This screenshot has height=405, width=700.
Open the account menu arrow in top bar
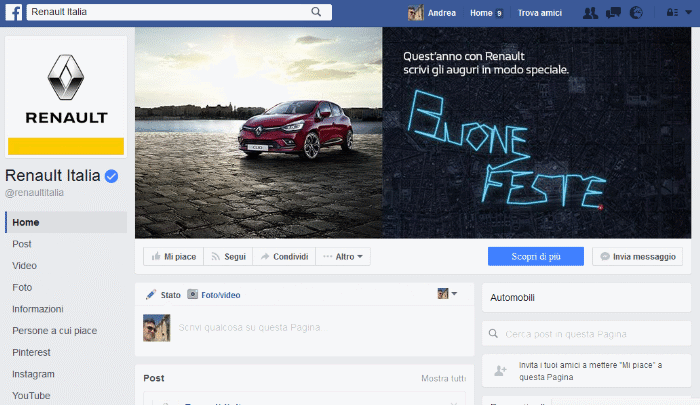tap(687, 13)
